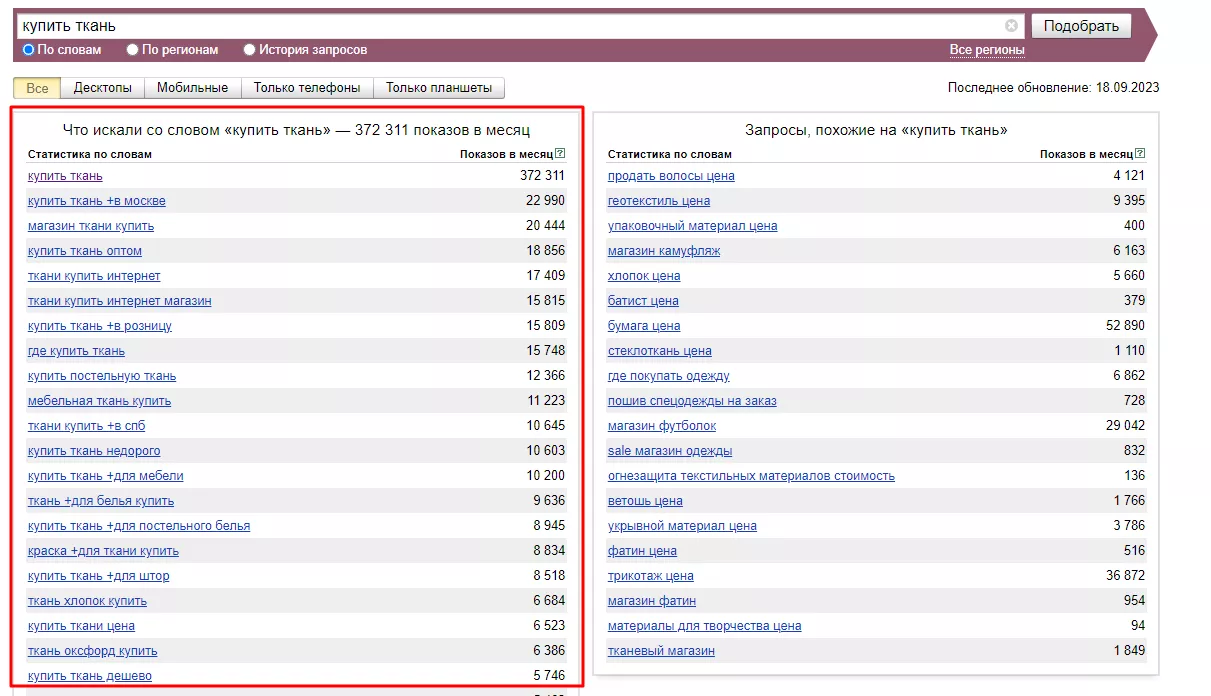Select the 'Все' devices tab
The width and height of the screenshot is (1211, 696).
37,88
